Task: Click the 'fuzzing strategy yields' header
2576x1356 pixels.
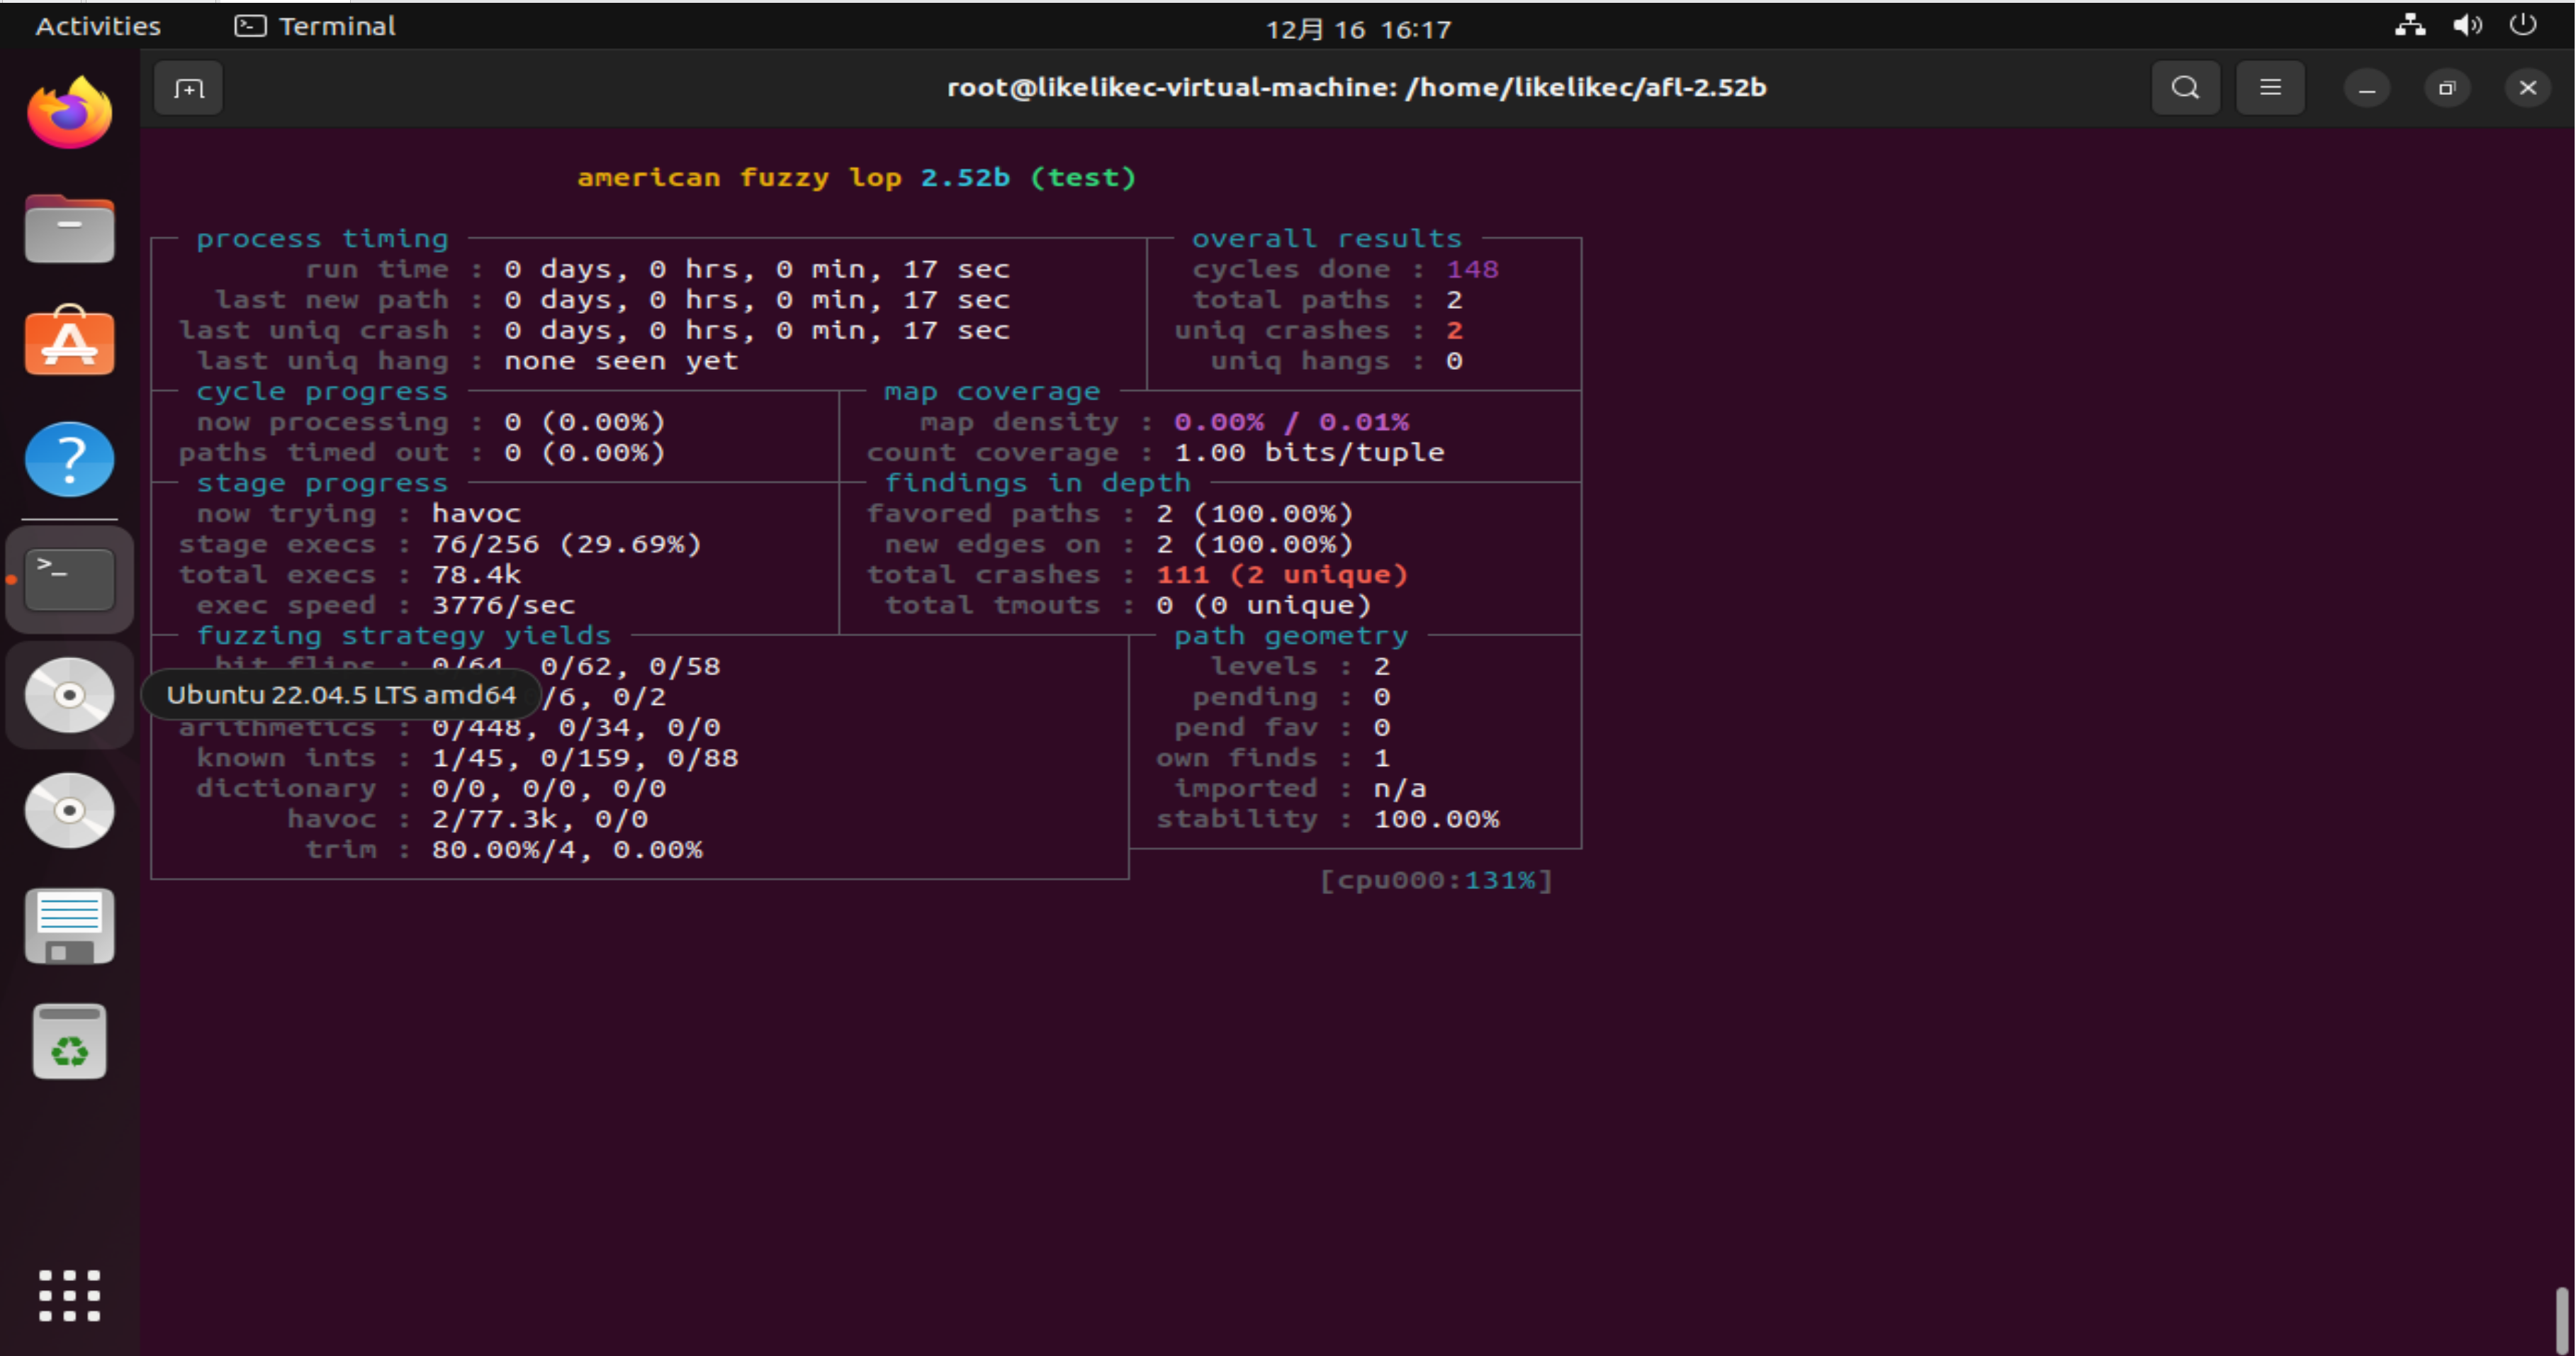Action: (403, 636)
